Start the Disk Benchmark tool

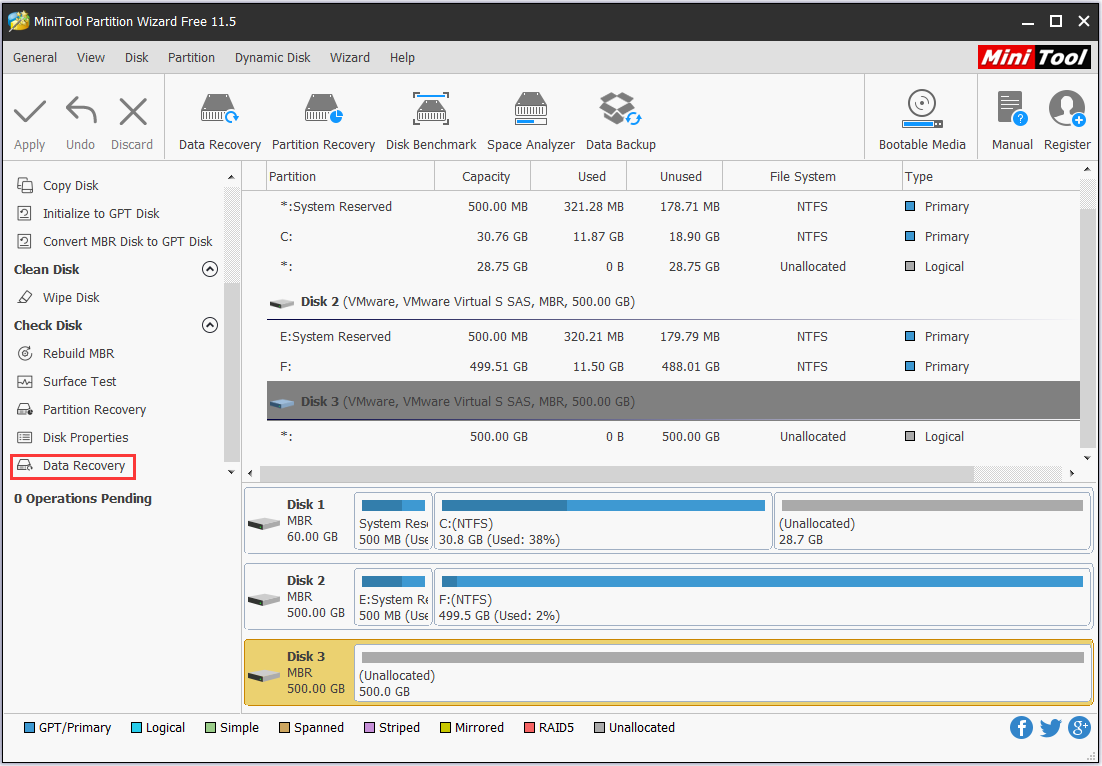click(431, 122)
